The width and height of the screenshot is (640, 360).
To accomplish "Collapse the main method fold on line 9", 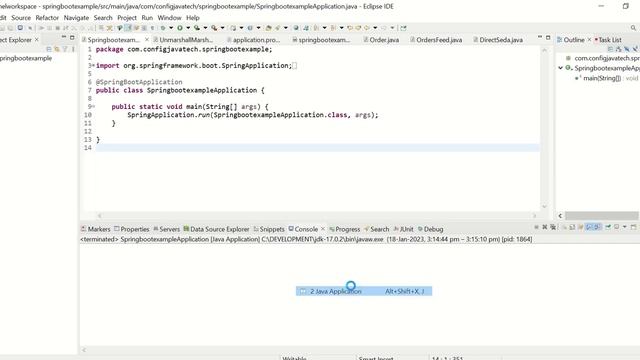I will (93, 107).
